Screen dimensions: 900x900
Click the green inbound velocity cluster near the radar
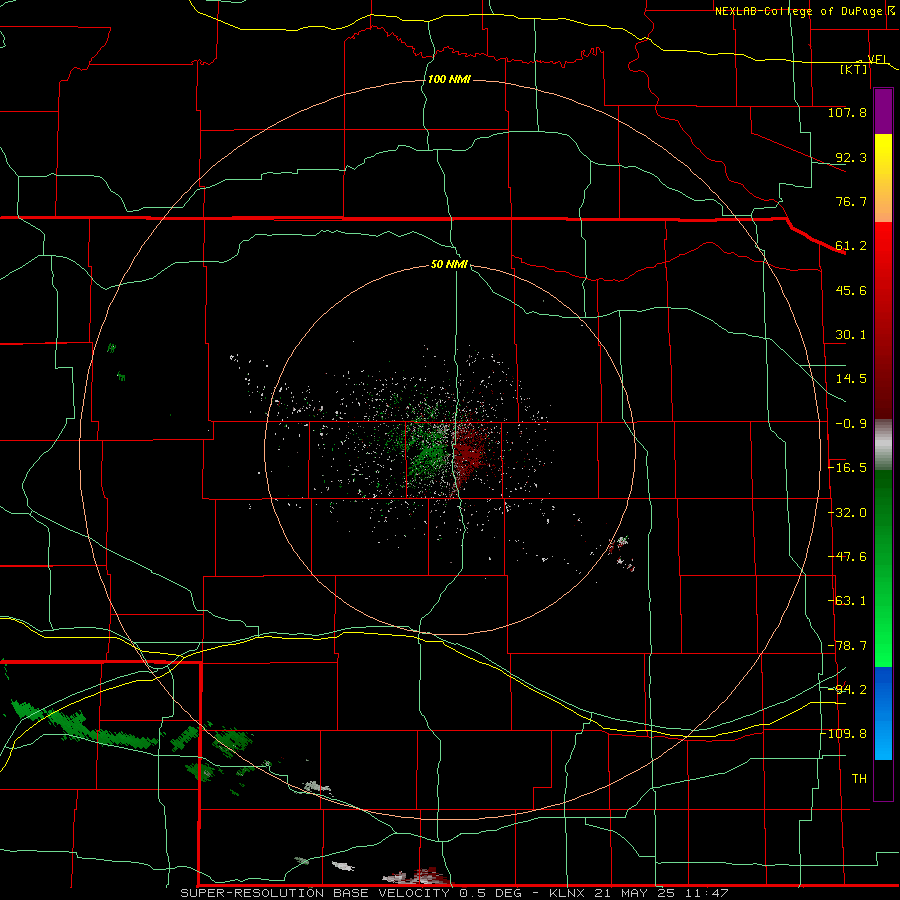tap(428, 453)
